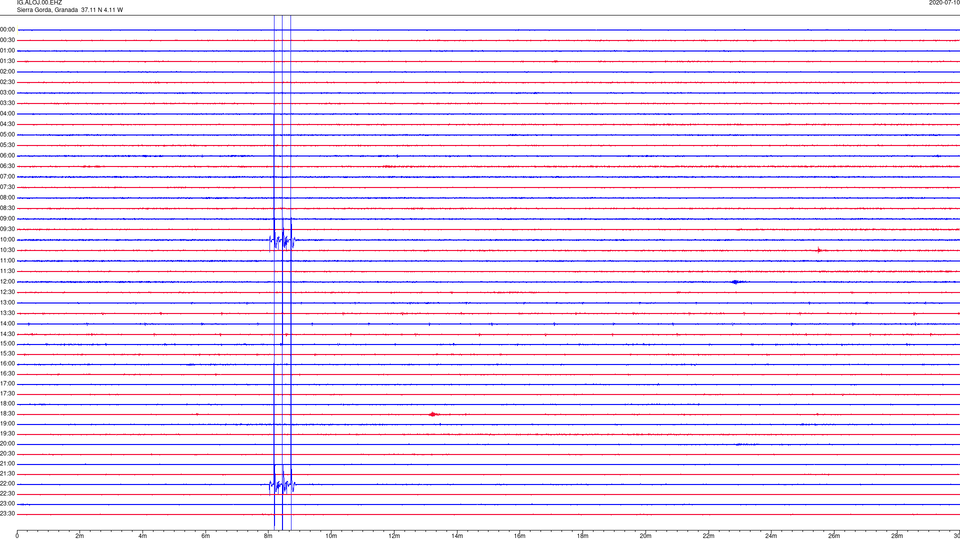Click the 10:30 trace time label
960x540 pixels.
[7, 250]
